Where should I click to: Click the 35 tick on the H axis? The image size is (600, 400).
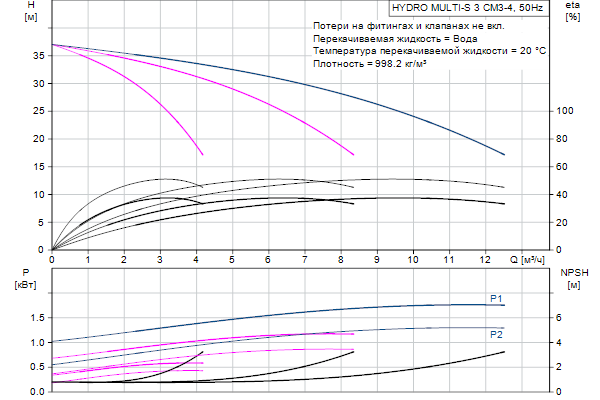click(39, 56)
